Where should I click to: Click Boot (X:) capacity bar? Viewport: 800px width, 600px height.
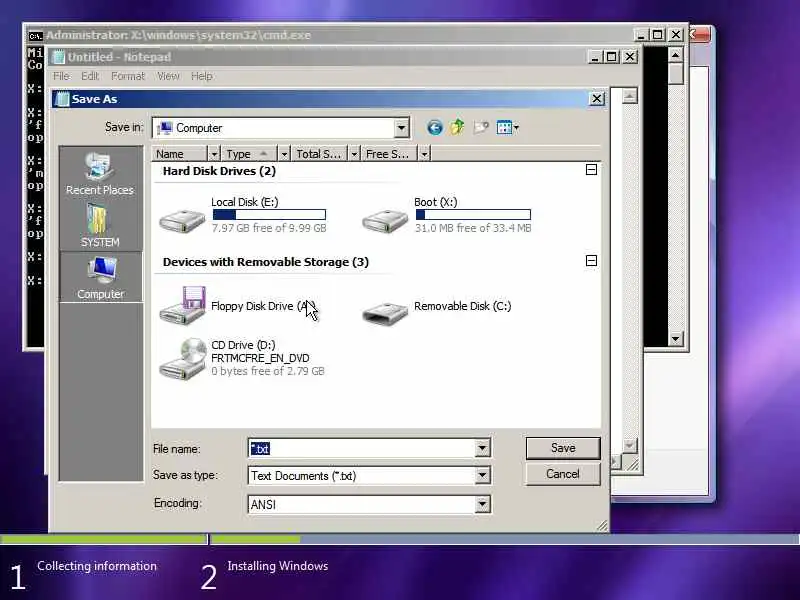[x=472, y=215]
